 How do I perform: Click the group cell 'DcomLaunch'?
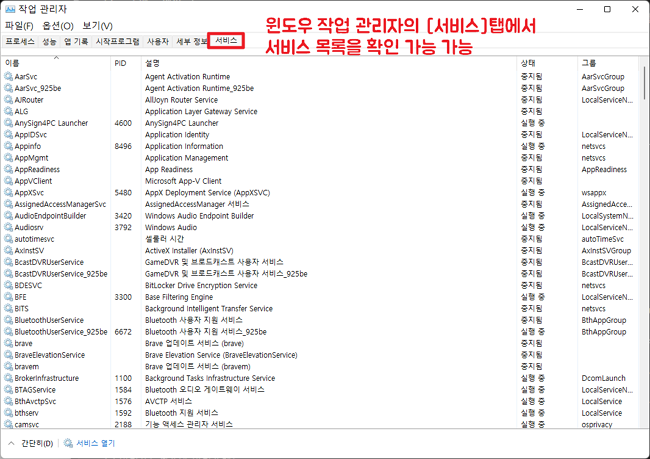point(604,378)
